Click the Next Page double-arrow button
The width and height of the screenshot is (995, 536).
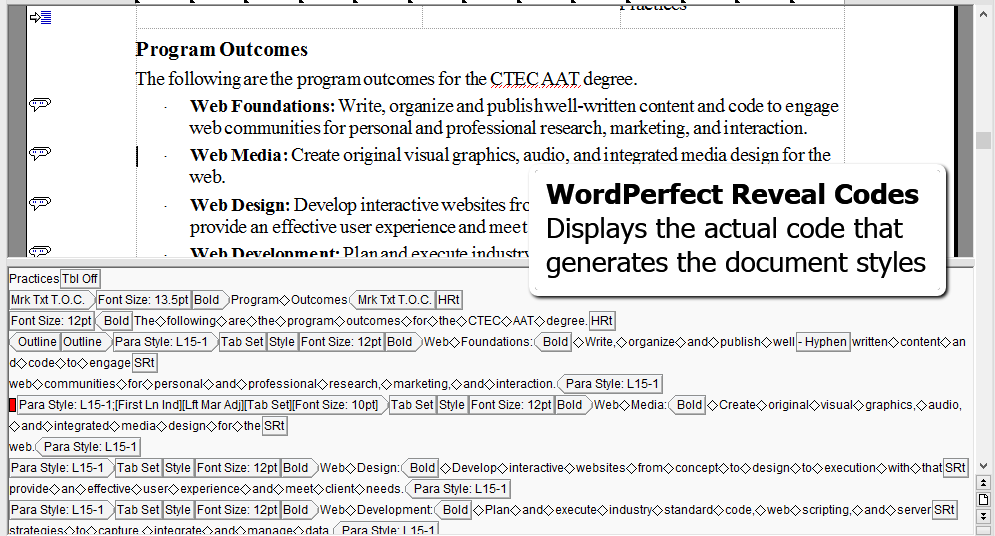[983, 515]
